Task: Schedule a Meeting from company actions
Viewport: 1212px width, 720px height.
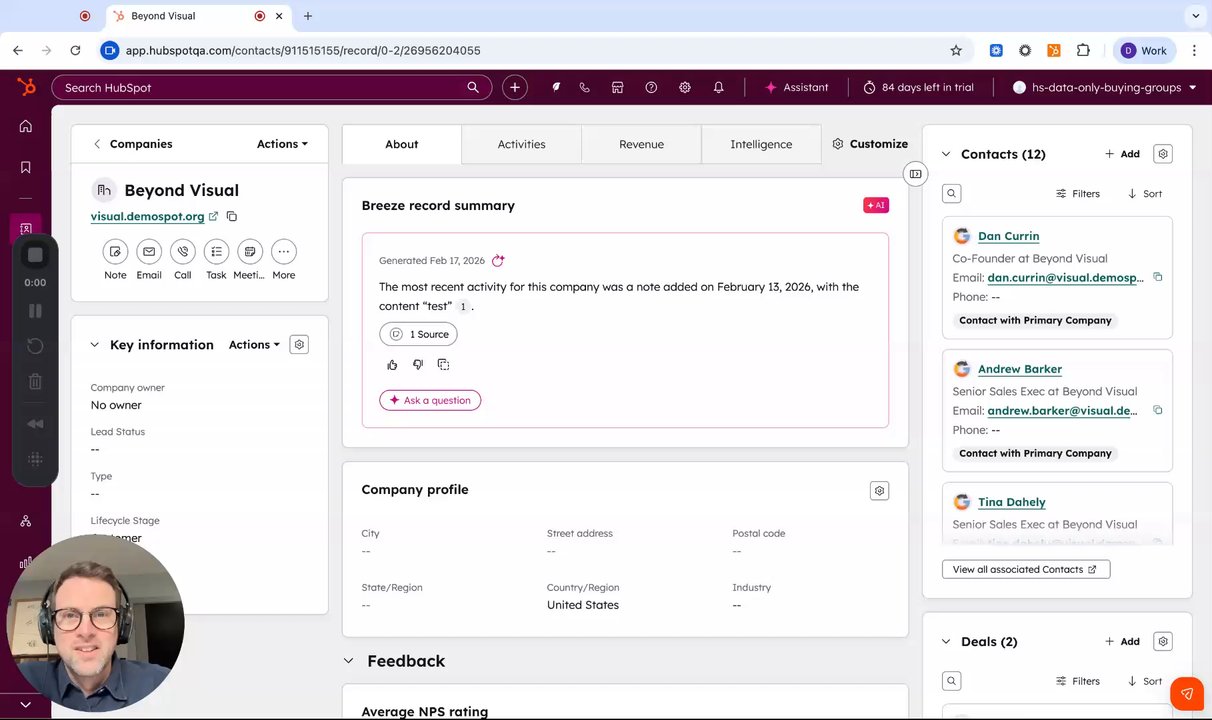Action: click(x=250, y=252)
